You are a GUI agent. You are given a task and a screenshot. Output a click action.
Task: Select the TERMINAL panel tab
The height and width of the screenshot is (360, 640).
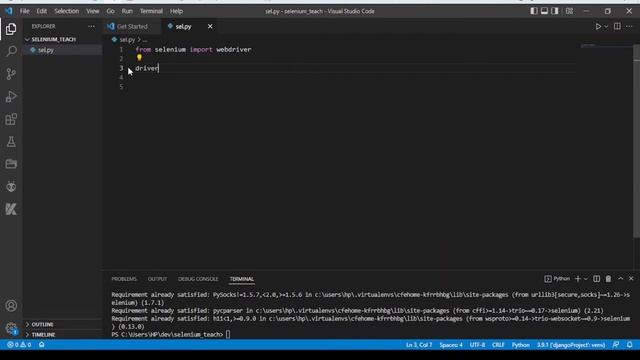click(x=242, y=279)
